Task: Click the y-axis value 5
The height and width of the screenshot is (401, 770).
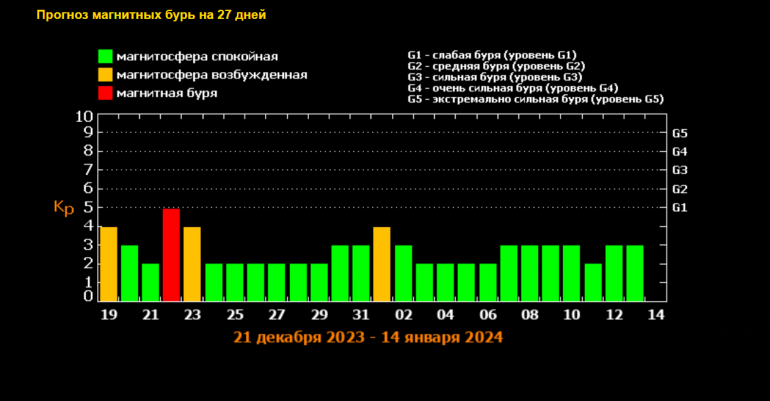Action: click(88, 207)
